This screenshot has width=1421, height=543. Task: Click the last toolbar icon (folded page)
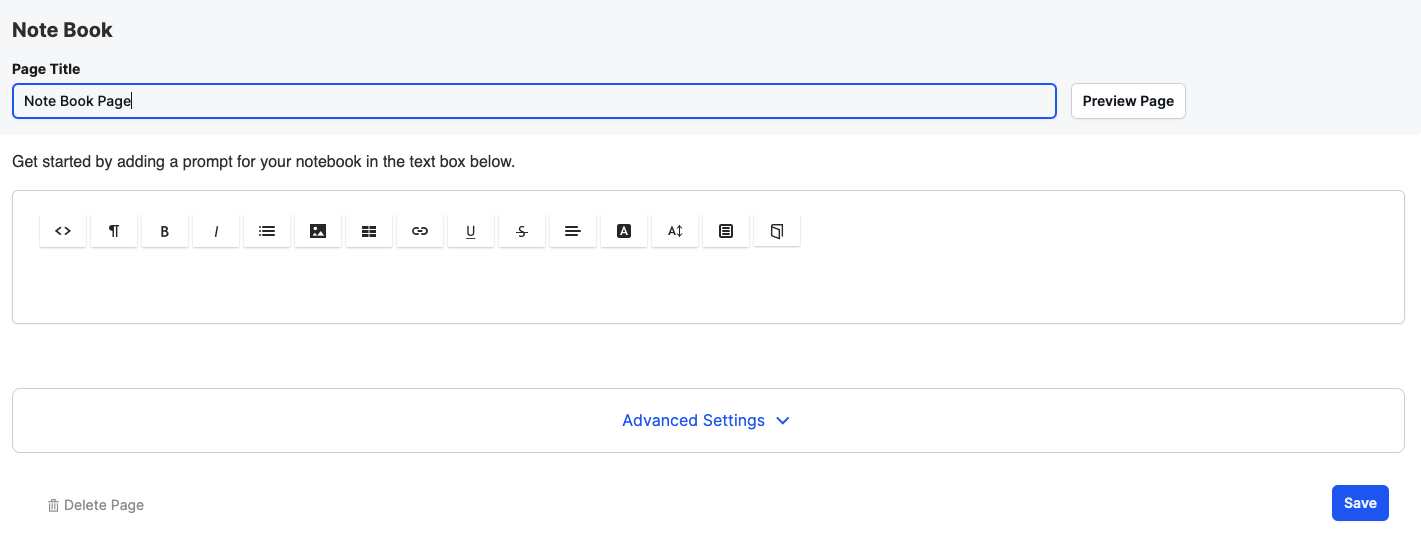coord(777,231)
